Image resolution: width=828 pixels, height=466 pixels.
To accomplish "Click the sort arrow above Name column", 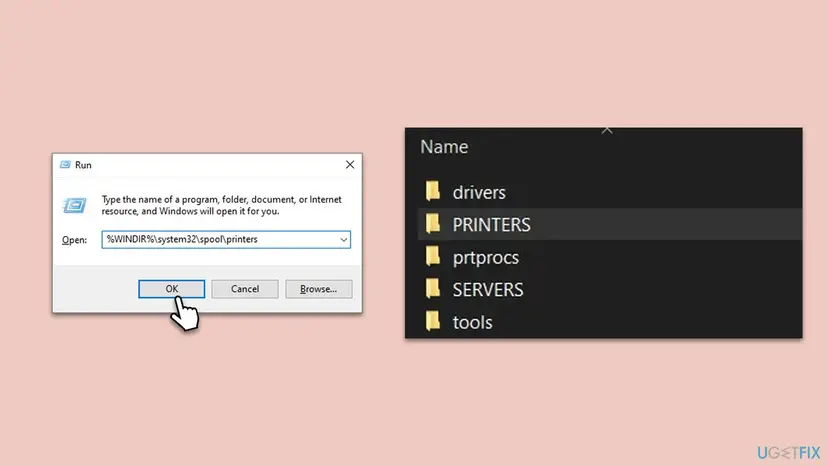I will (x=607, y=131).
